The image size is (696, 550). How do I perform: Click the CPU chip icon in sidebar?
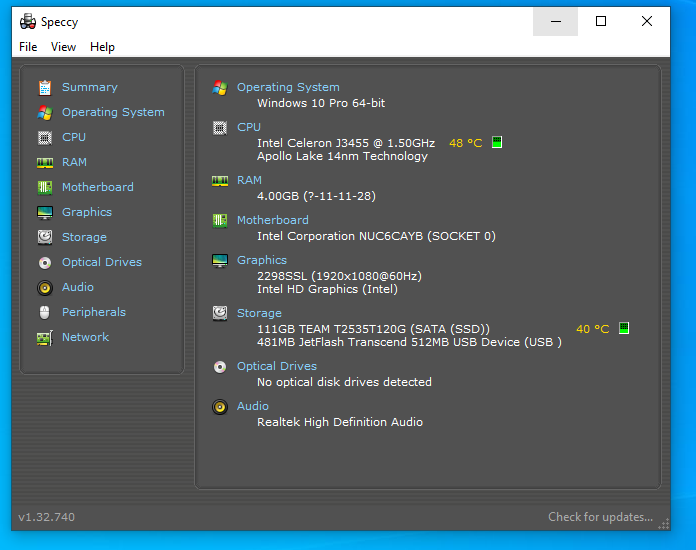(x=44, y=137)
